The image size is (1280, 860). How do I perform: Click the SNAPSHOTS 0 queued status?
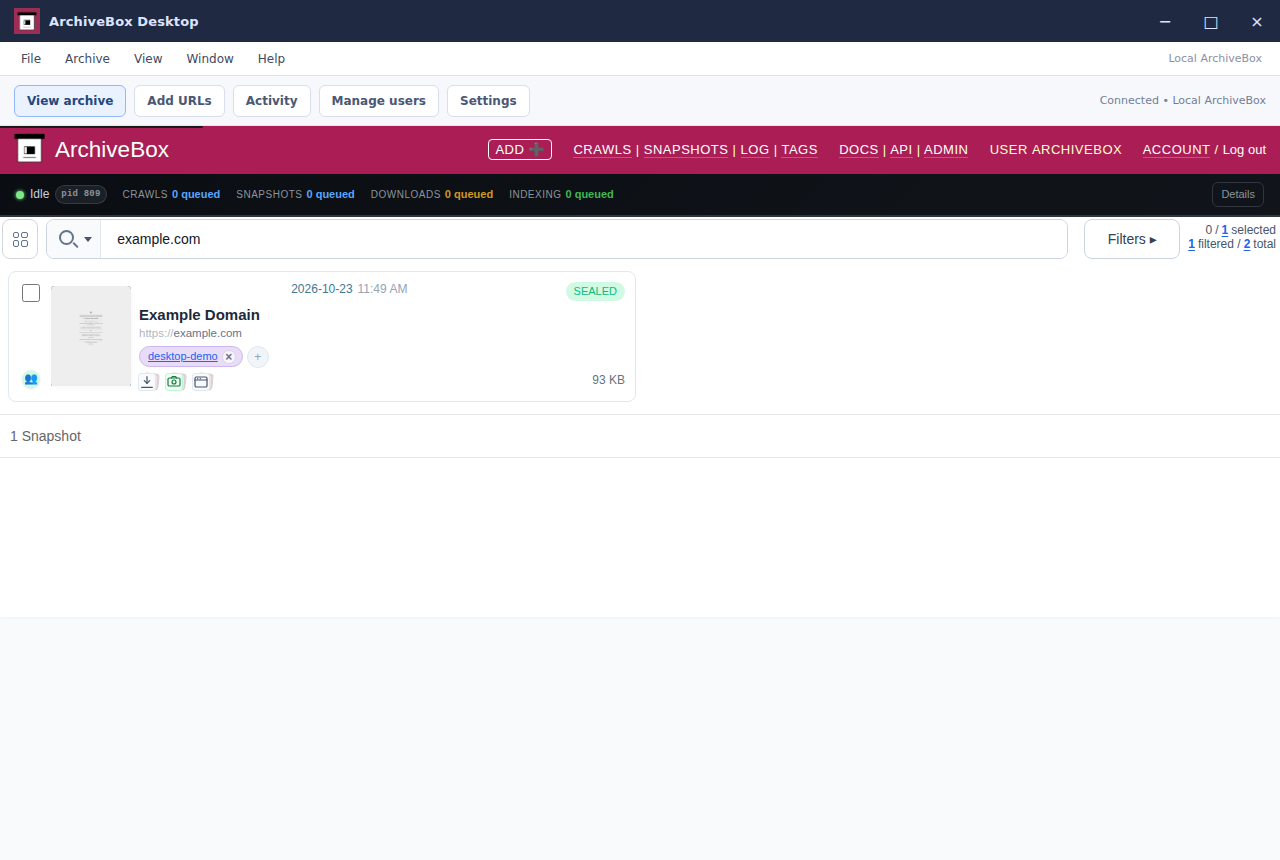click(295, 194)
